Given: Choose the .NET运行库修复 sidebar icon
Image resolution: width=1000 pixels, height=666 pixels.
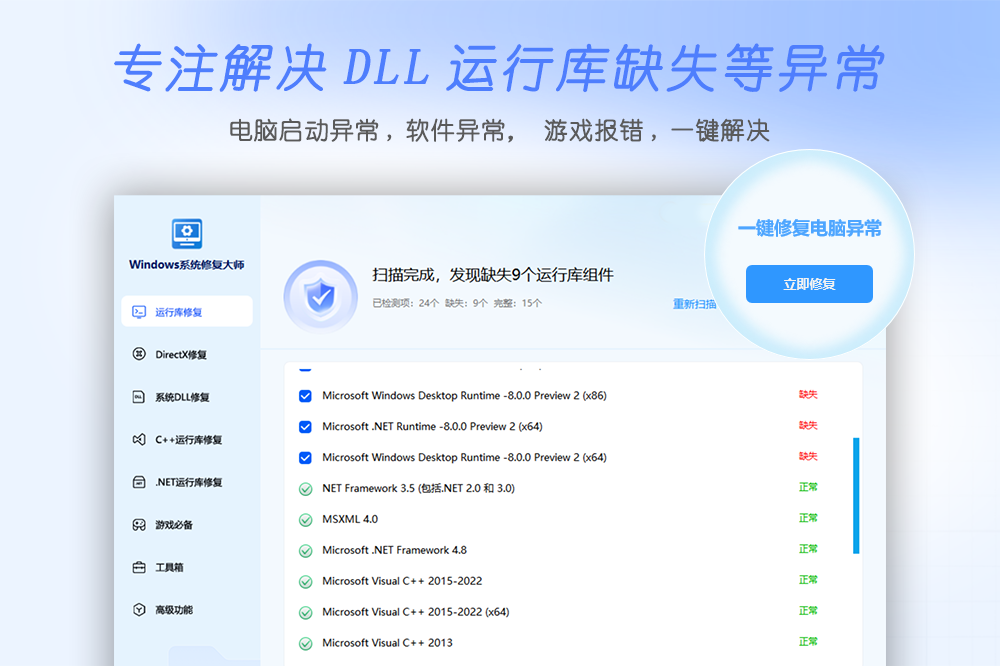Looking at the screenshot, I should point(139,482).
